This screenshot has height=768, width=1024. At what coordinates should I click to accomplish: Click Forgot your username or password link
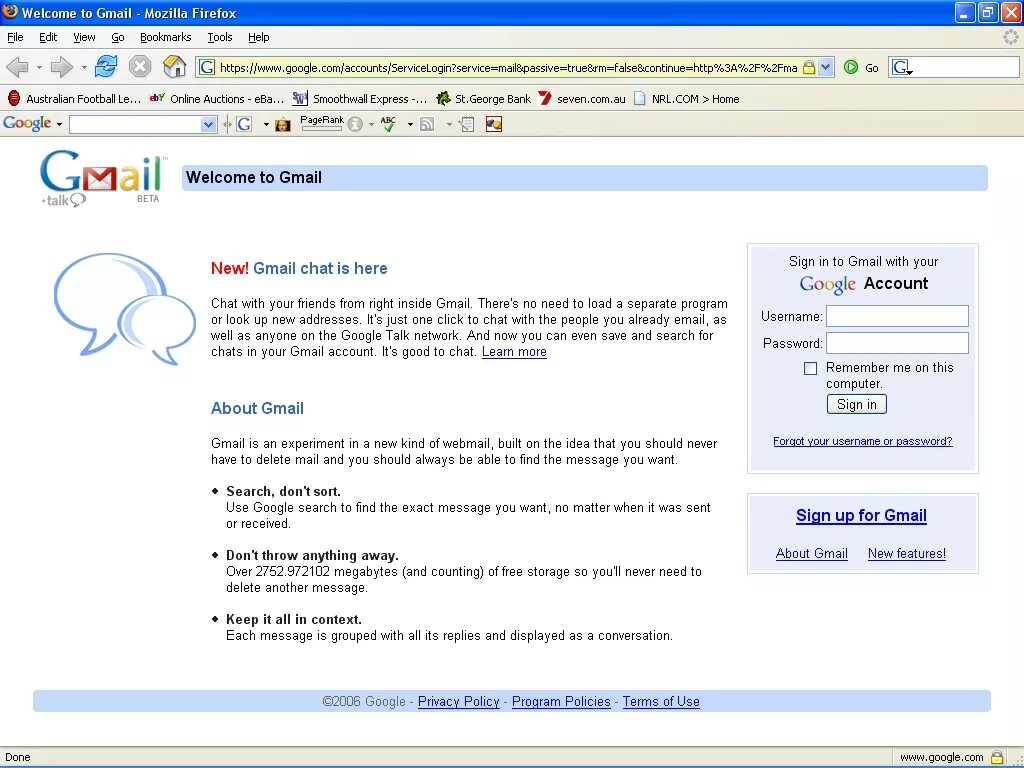pos(863,441)
